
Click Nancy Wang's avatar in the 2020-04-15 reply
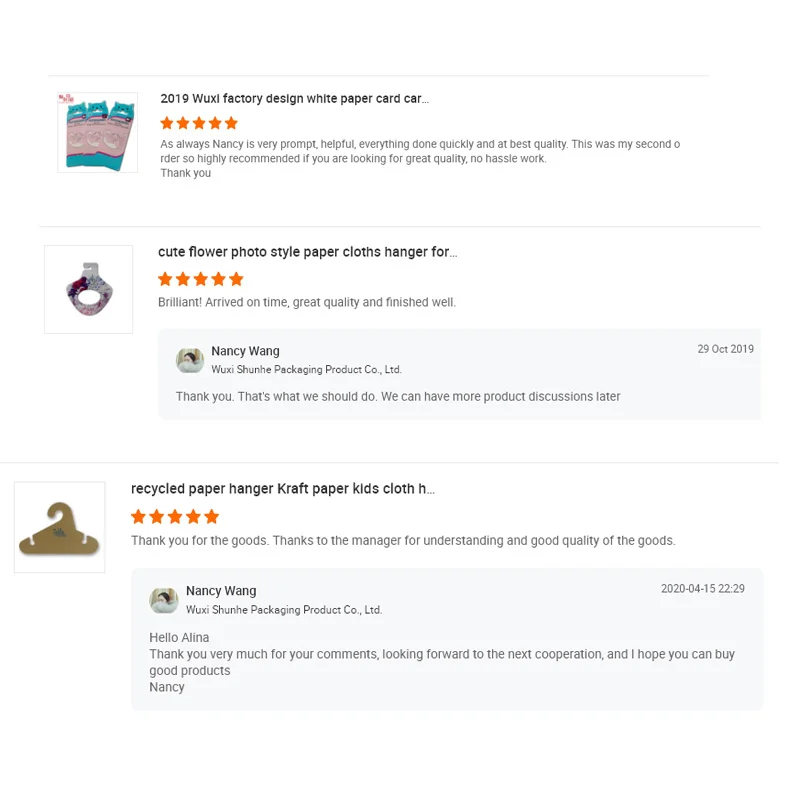[x=164, y=600]
